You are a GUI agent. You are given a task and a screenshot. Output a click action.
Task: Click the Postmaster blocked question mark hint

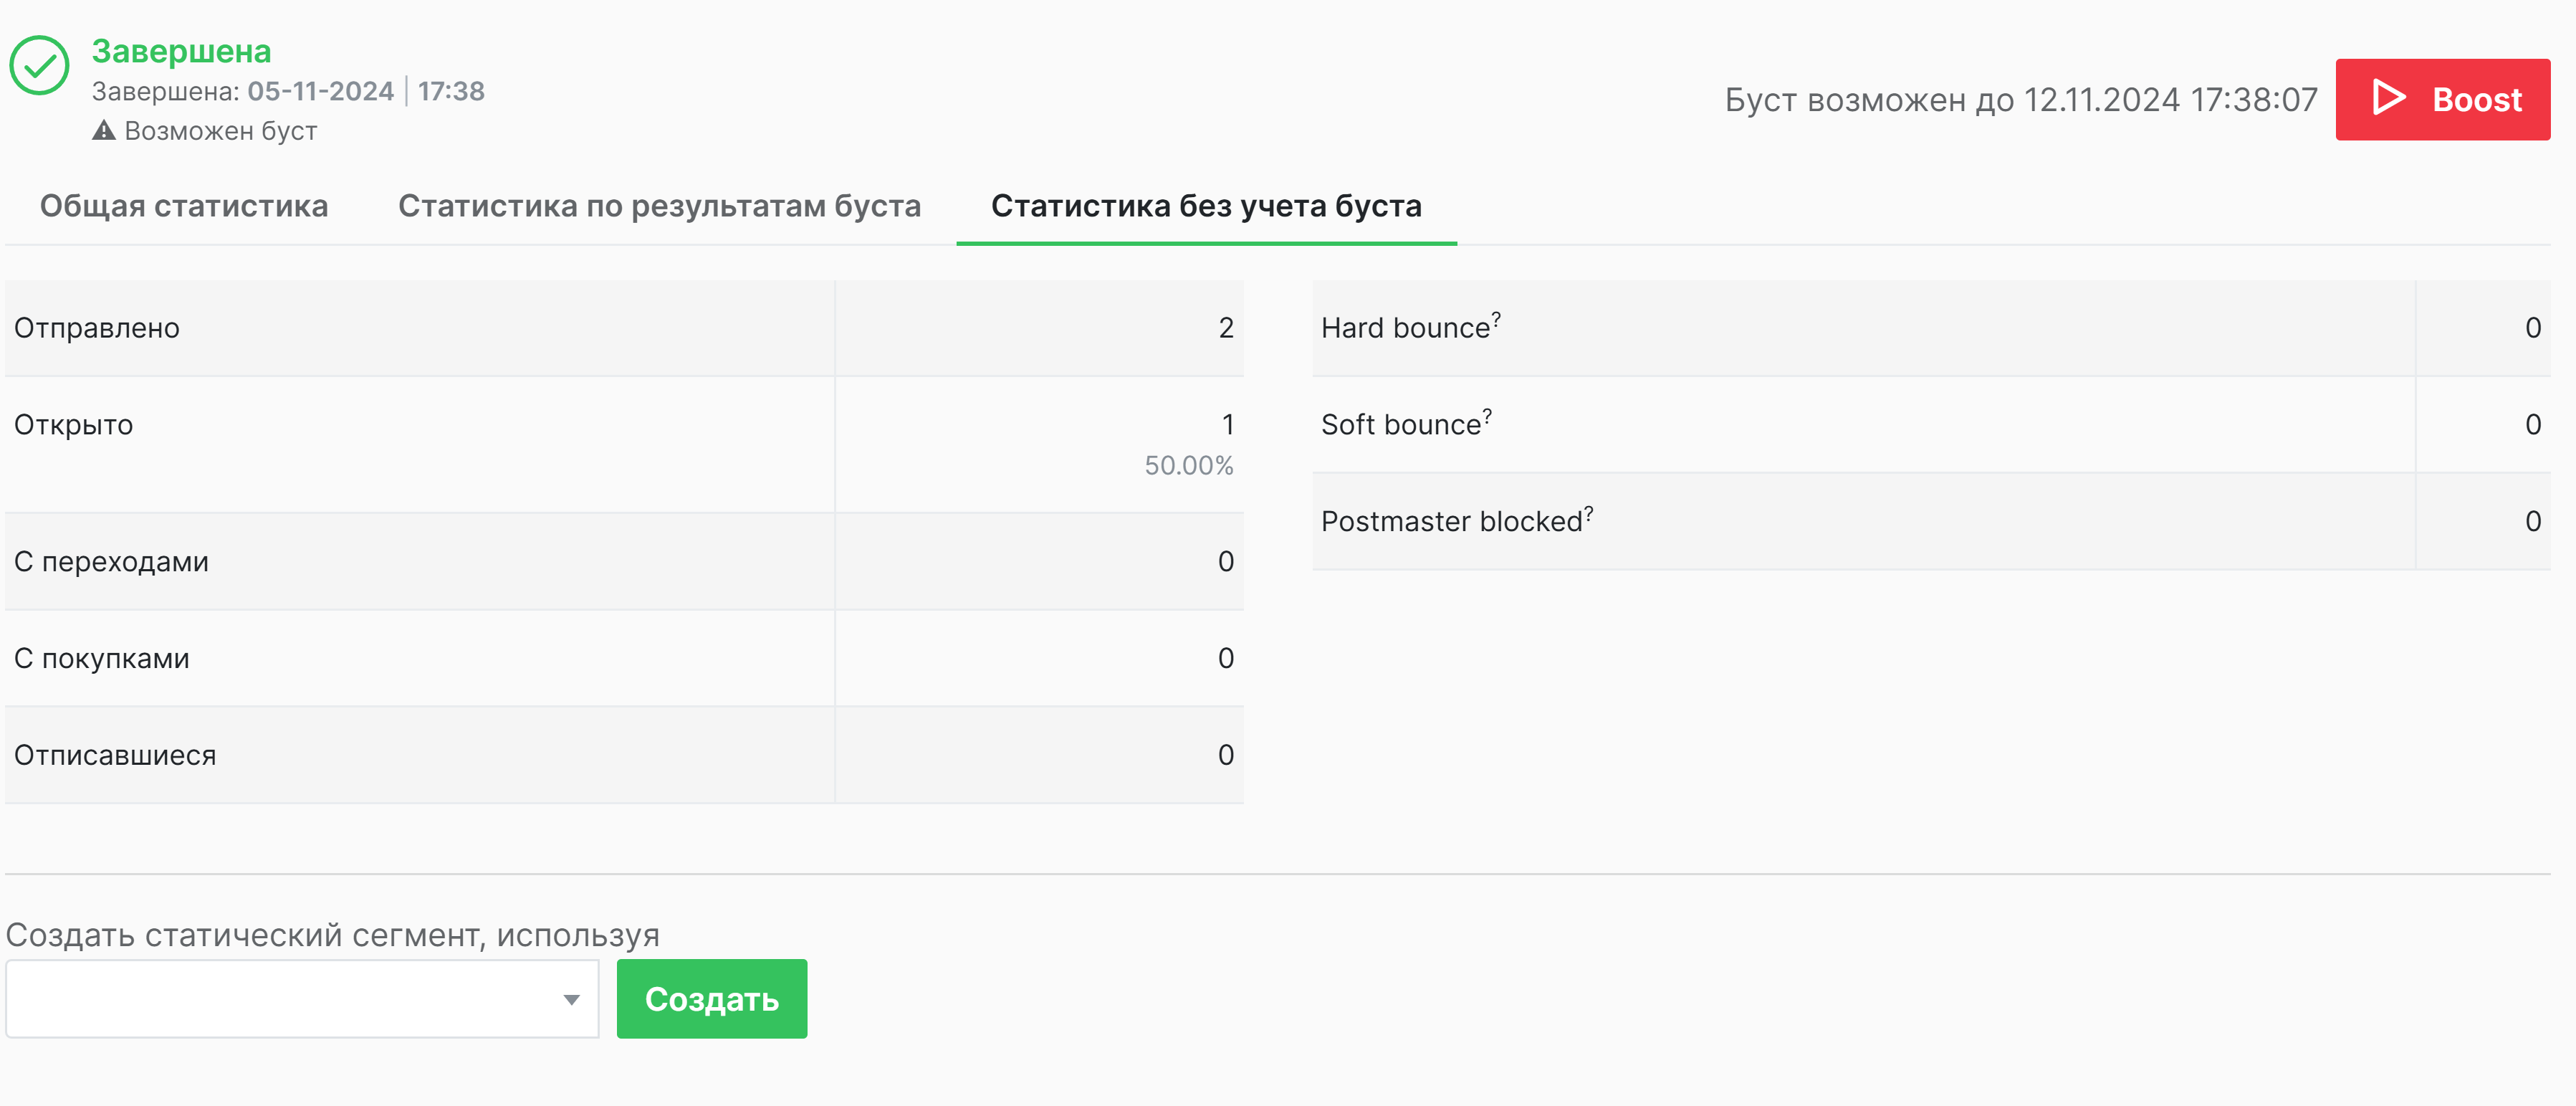coord(1588,511)
